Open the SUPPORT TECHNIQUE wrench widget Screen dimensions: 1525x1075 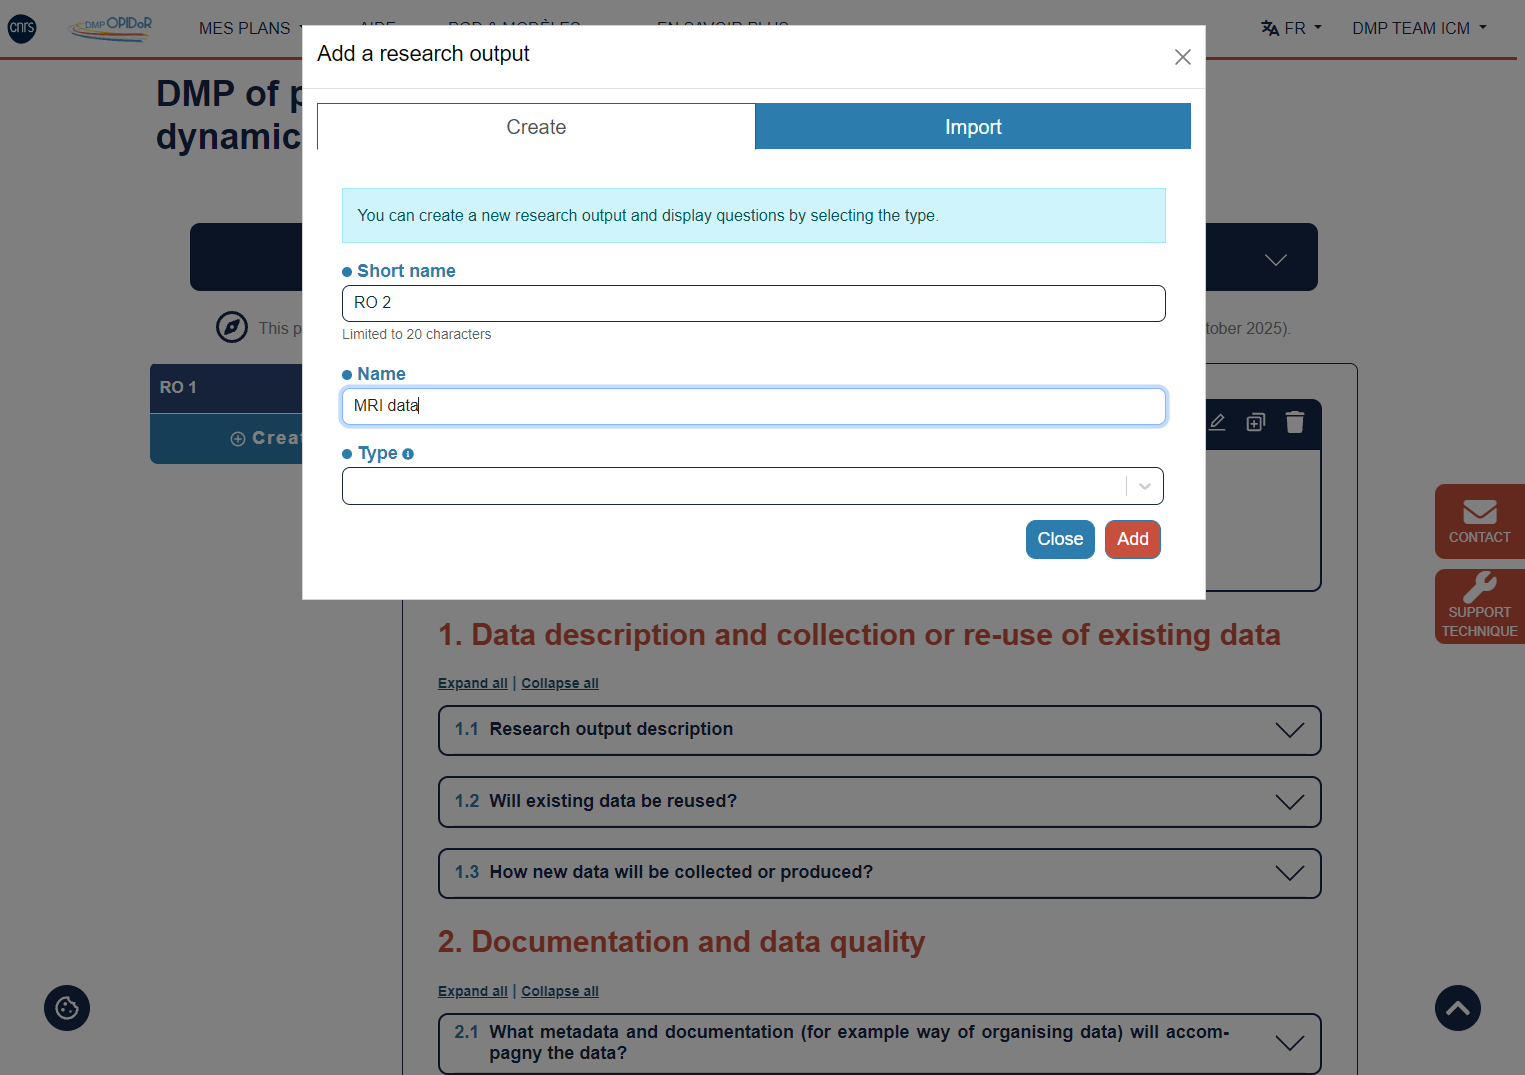click(x=1480, y=606)
